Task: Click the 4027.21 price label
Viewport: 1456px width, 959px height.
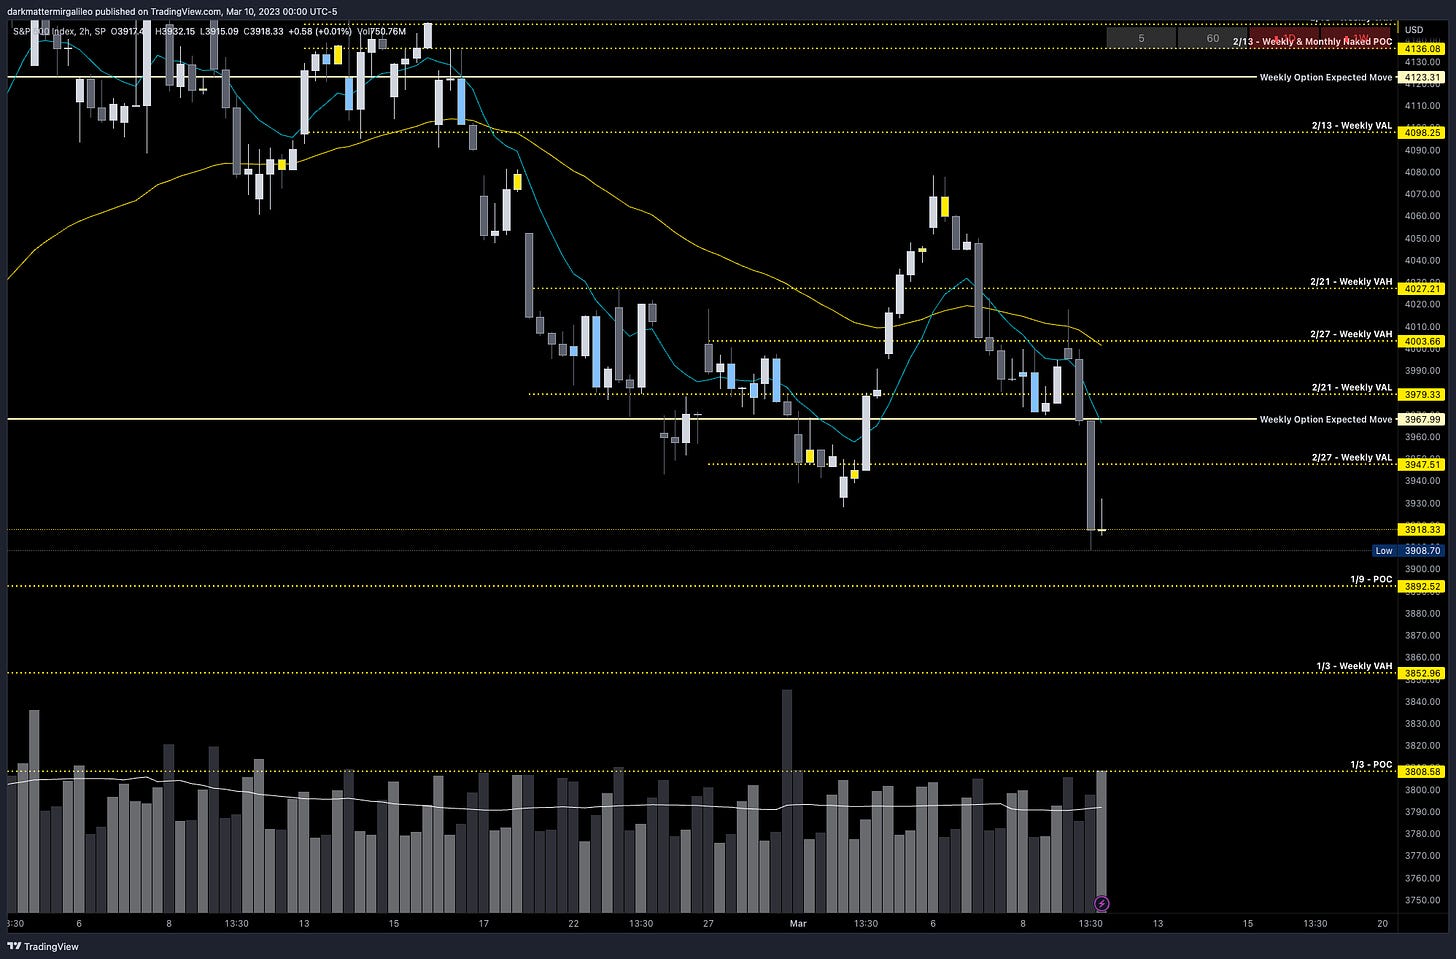Action: [x=1423, y=288]
